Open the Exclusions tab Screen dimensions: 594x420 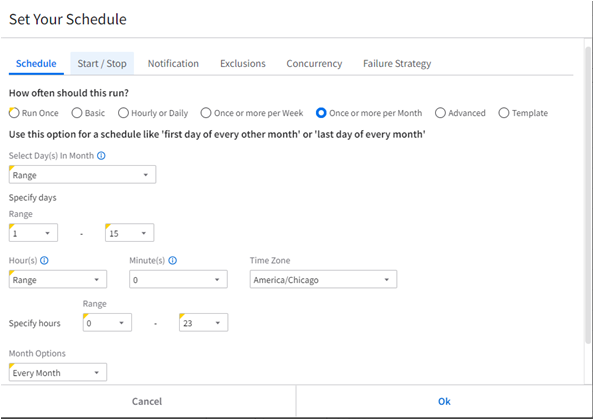click(243, 64)
